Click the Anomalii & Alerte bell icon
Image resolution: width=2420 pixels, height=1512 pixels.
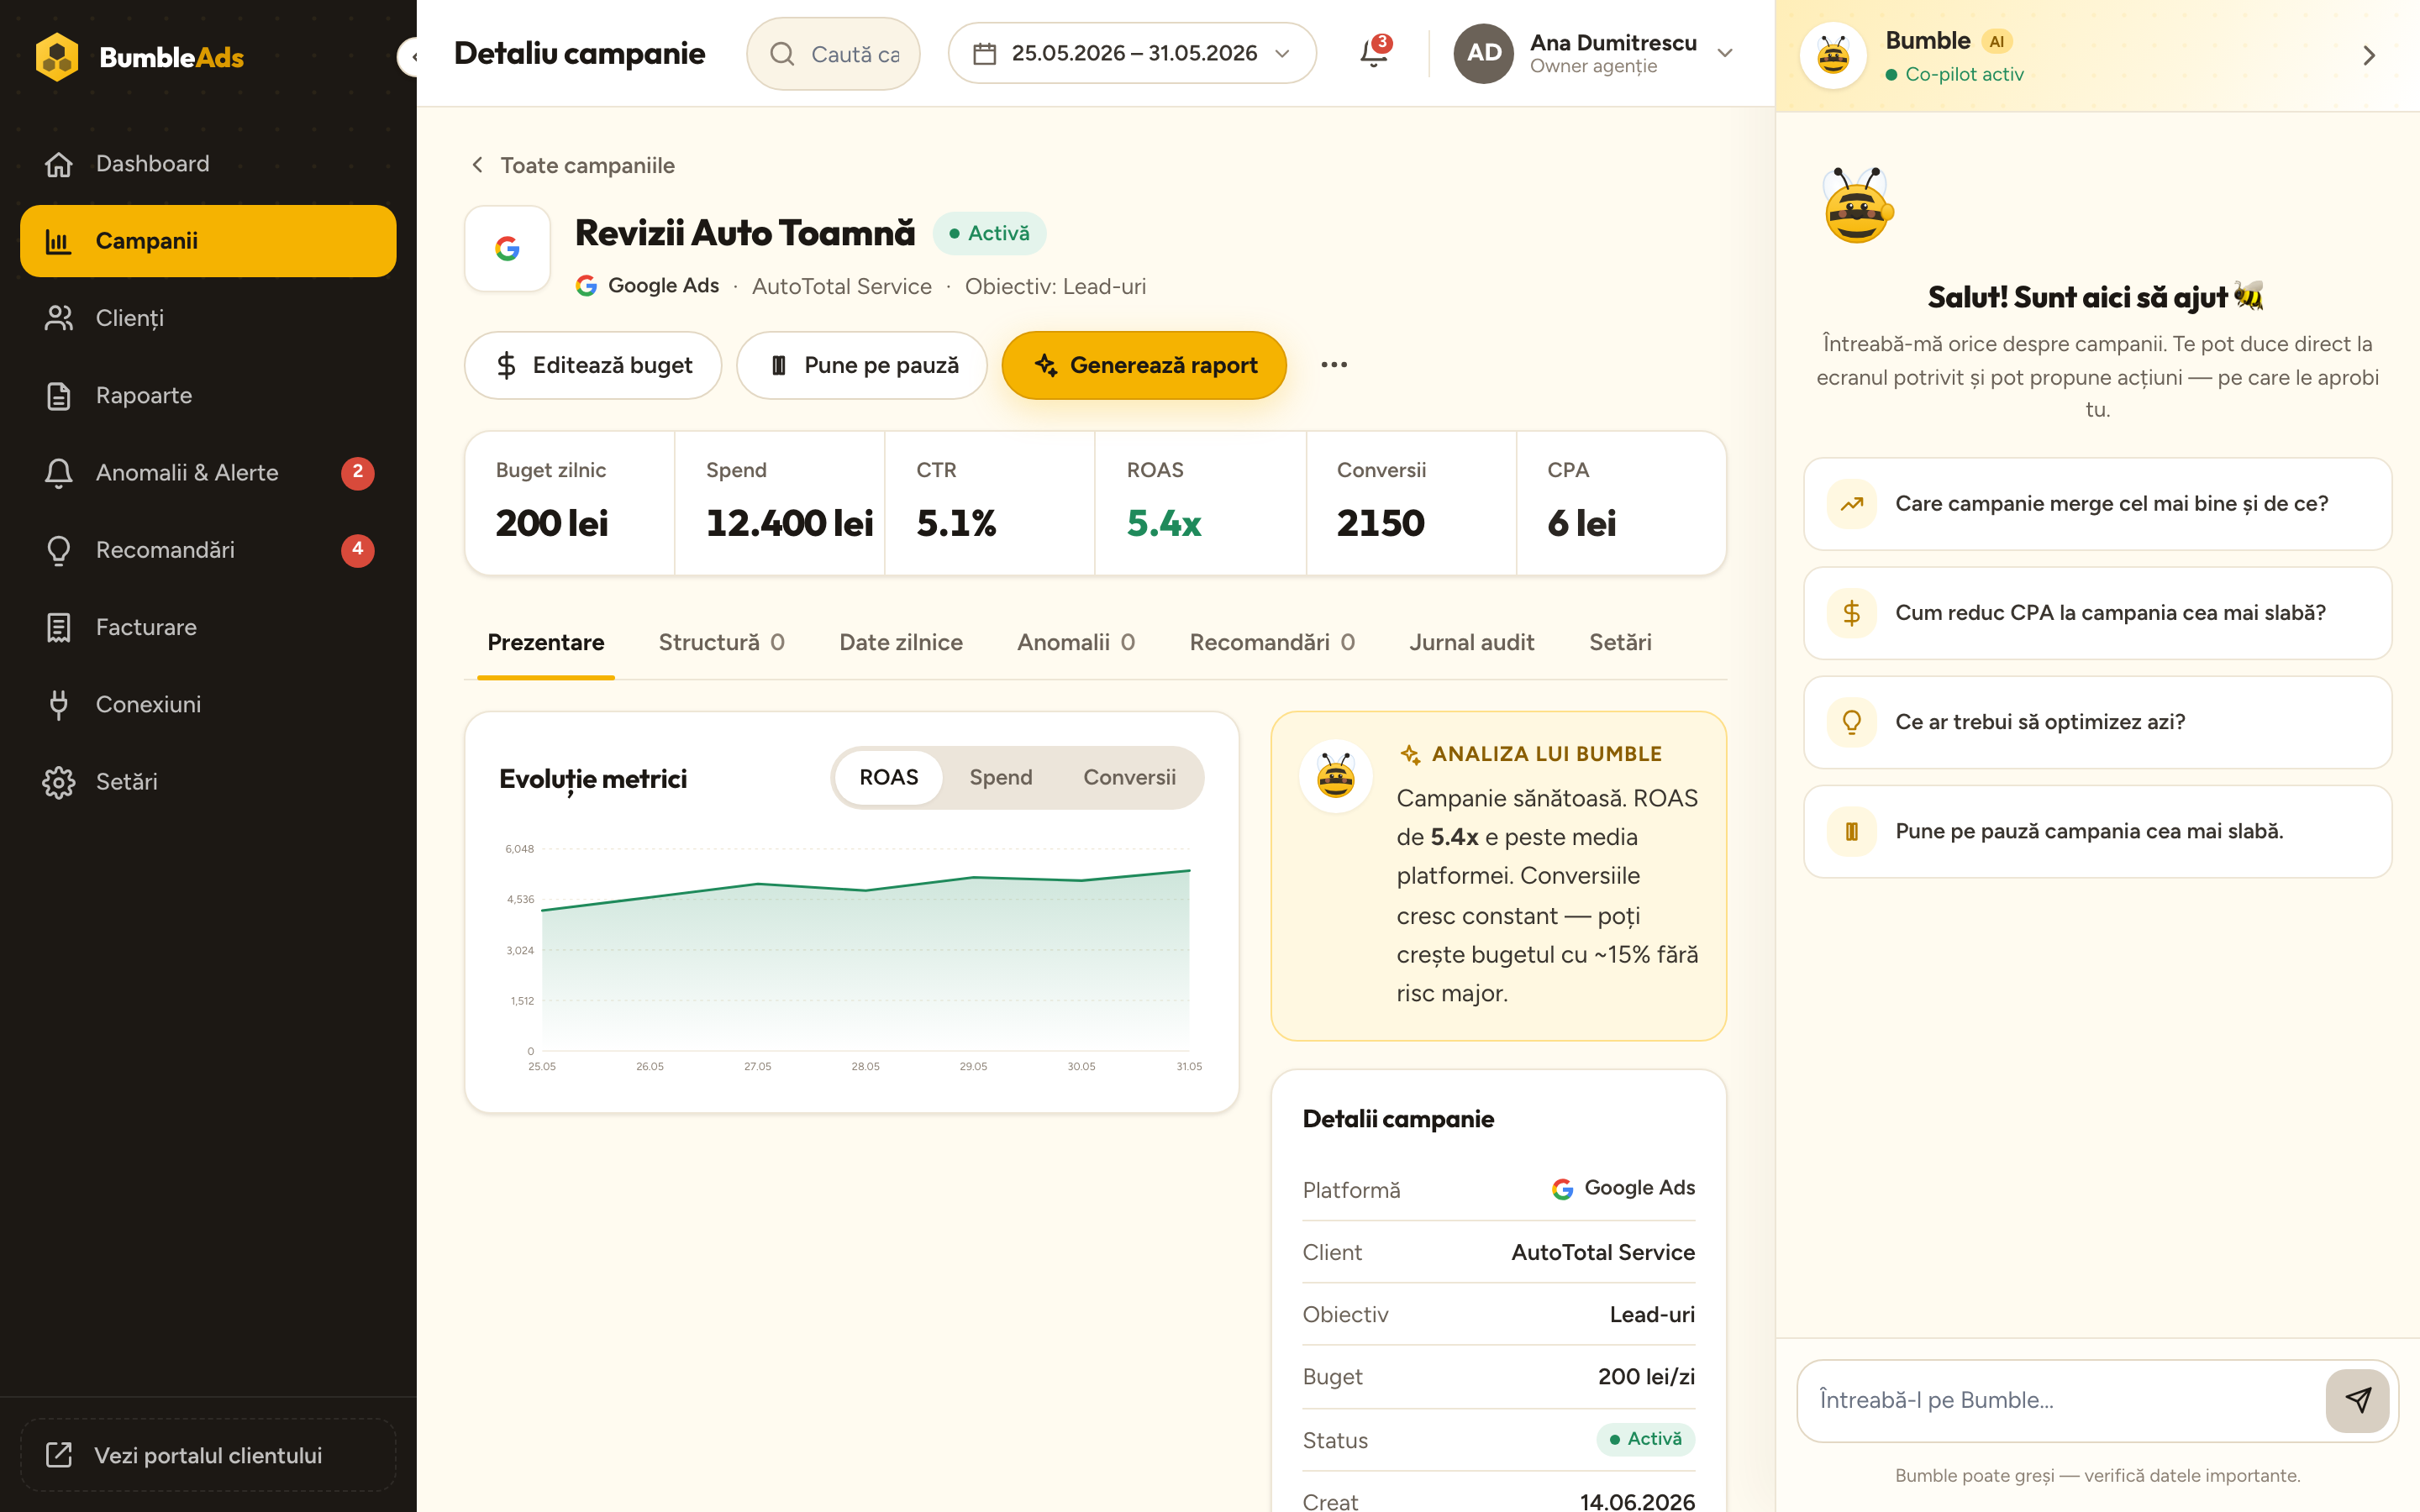59,473
